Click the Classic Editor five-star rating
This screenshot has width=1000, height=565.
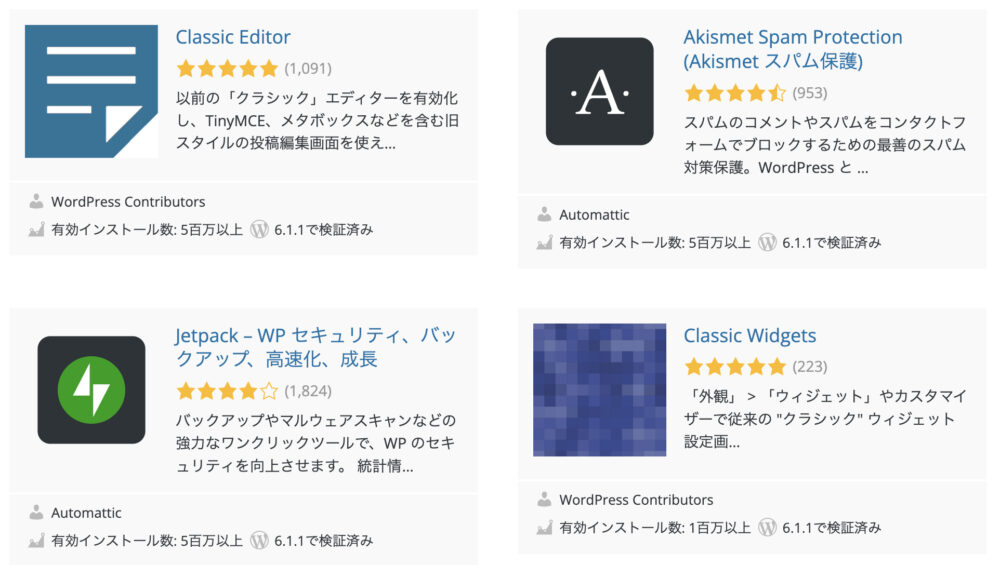pos(227,68)
